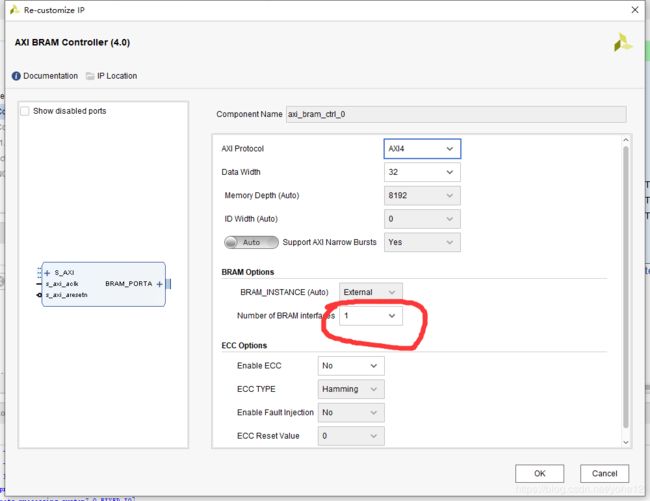Expand the BRAM_PORTA plus icon
The height and width of the screenshot is (501, 650).
160,284
